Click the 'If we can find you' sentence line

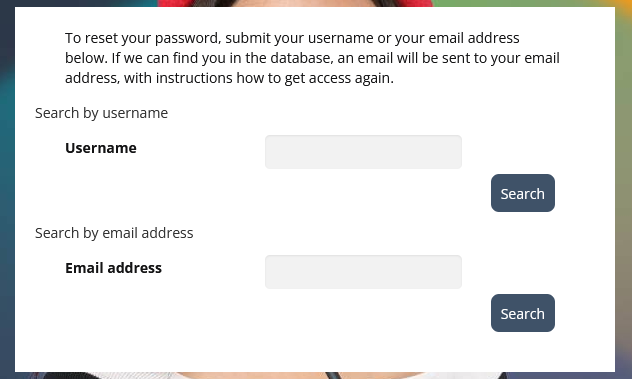(312, 58)
